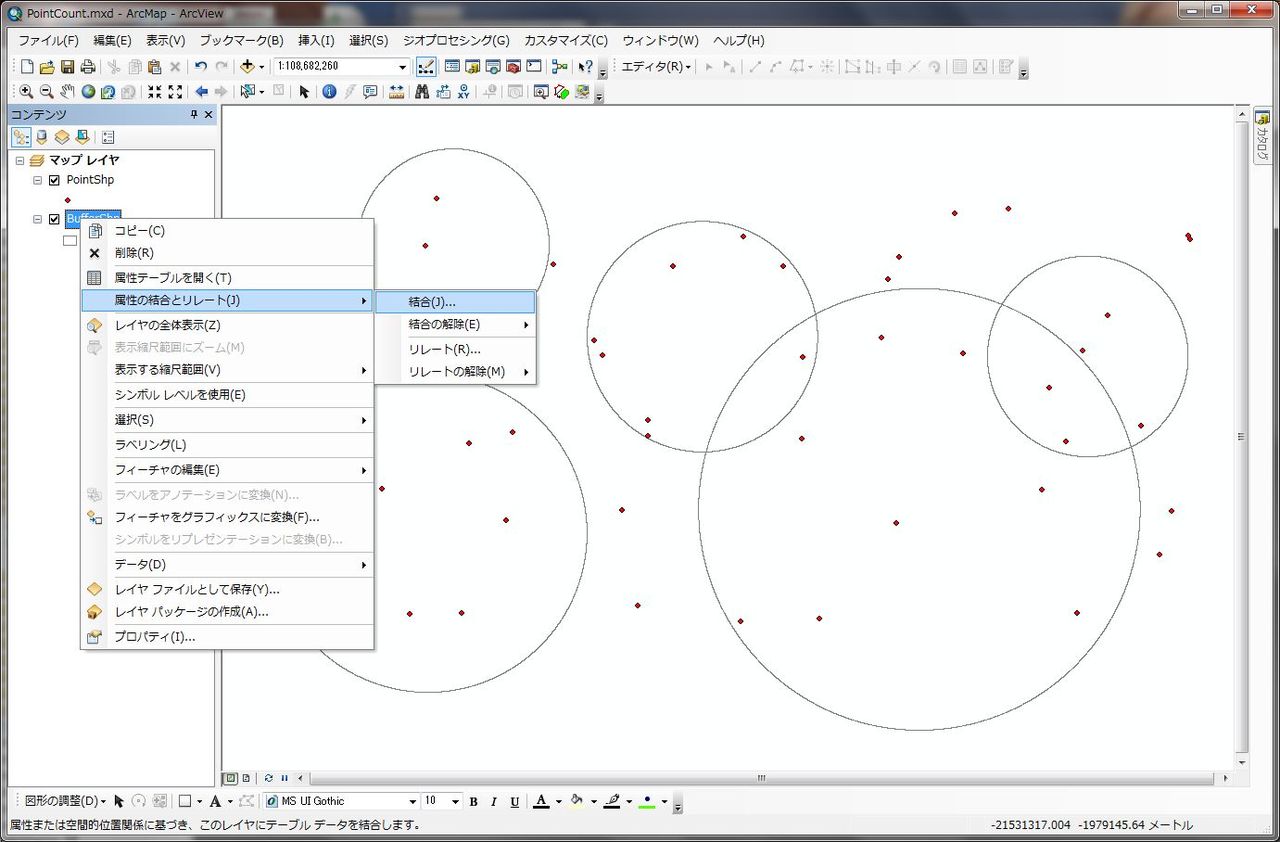This screenshot has width=1280, height=842.
Task: Click the fill color bucket swatch
Action: [x=576, y=801]
